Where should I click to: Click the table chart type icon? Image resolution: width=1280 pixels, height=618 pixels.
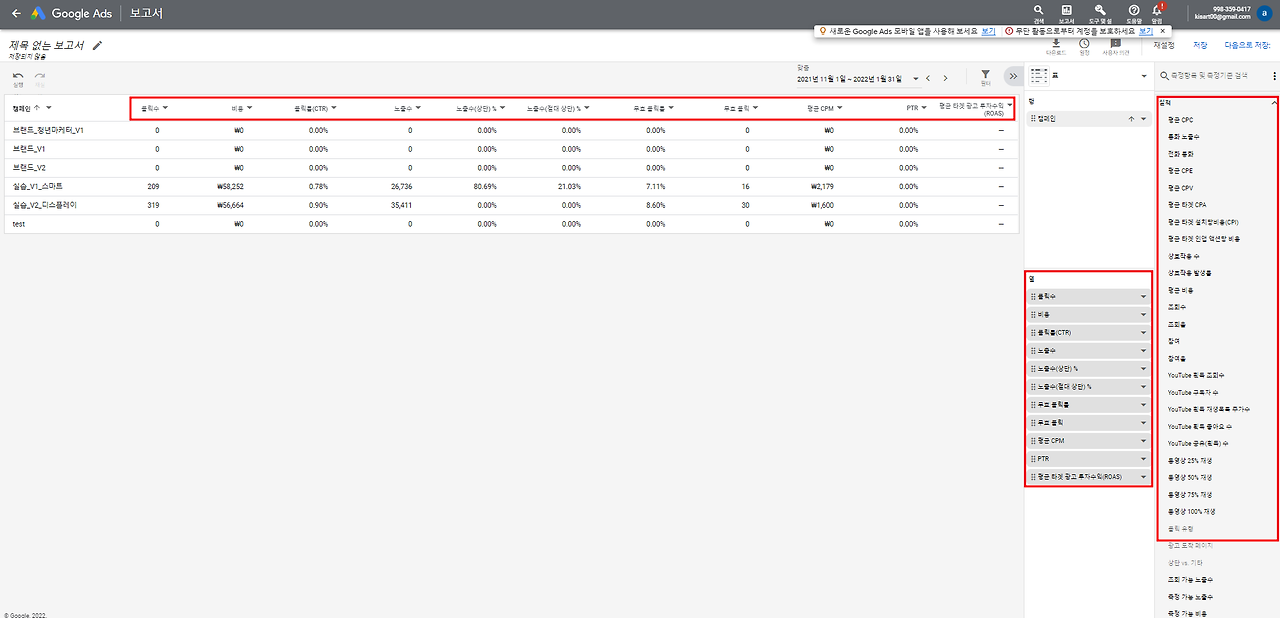point(1037,76)
